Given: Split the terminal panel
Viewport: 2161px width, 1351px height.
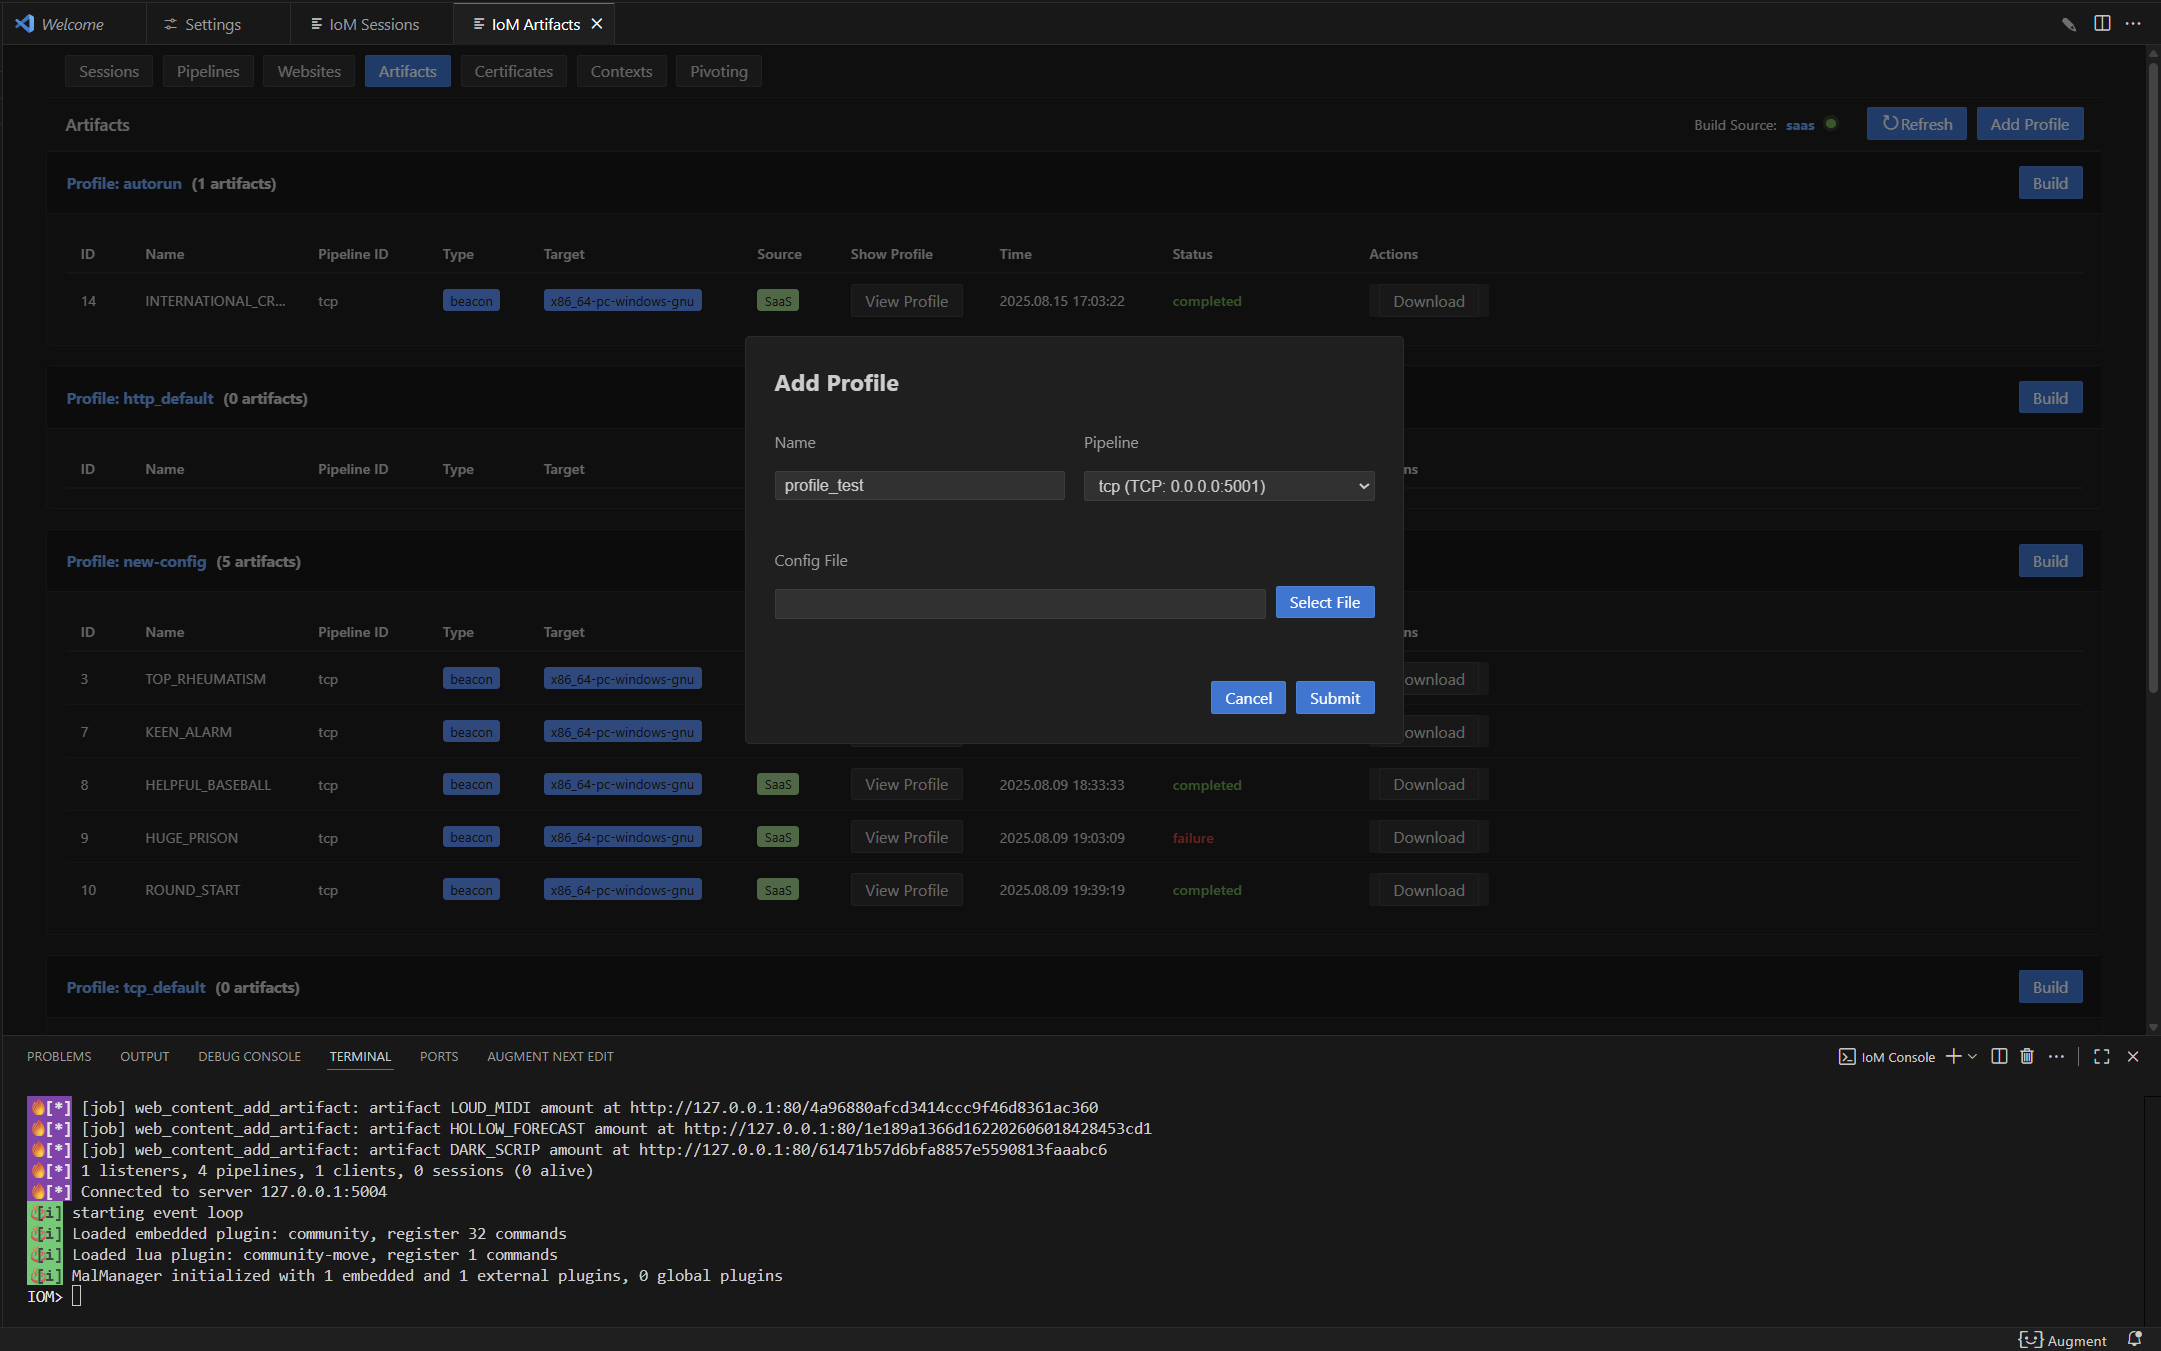Looking at the screenshot, I should 1999,1056.
